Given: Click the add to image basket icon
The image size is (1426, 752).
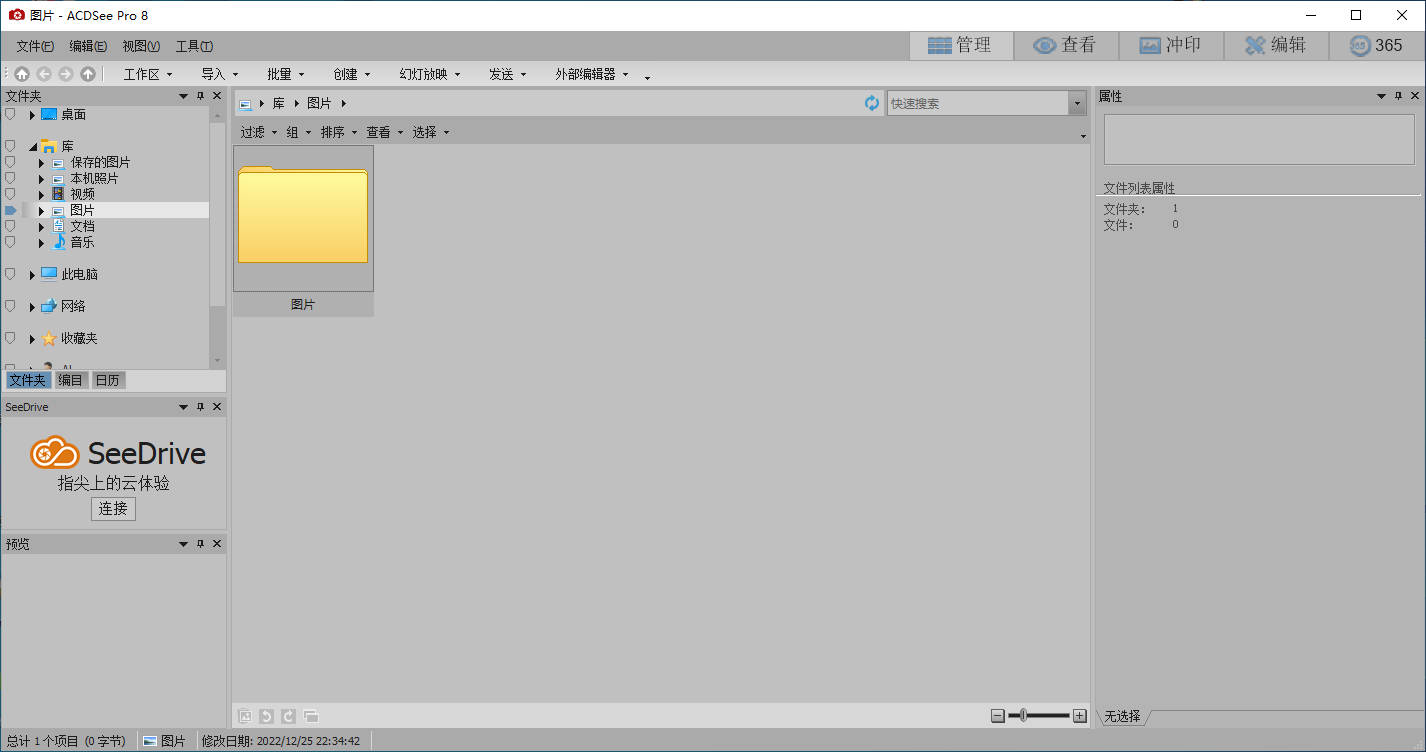Looking at the screenshot, I should point(245,716).
